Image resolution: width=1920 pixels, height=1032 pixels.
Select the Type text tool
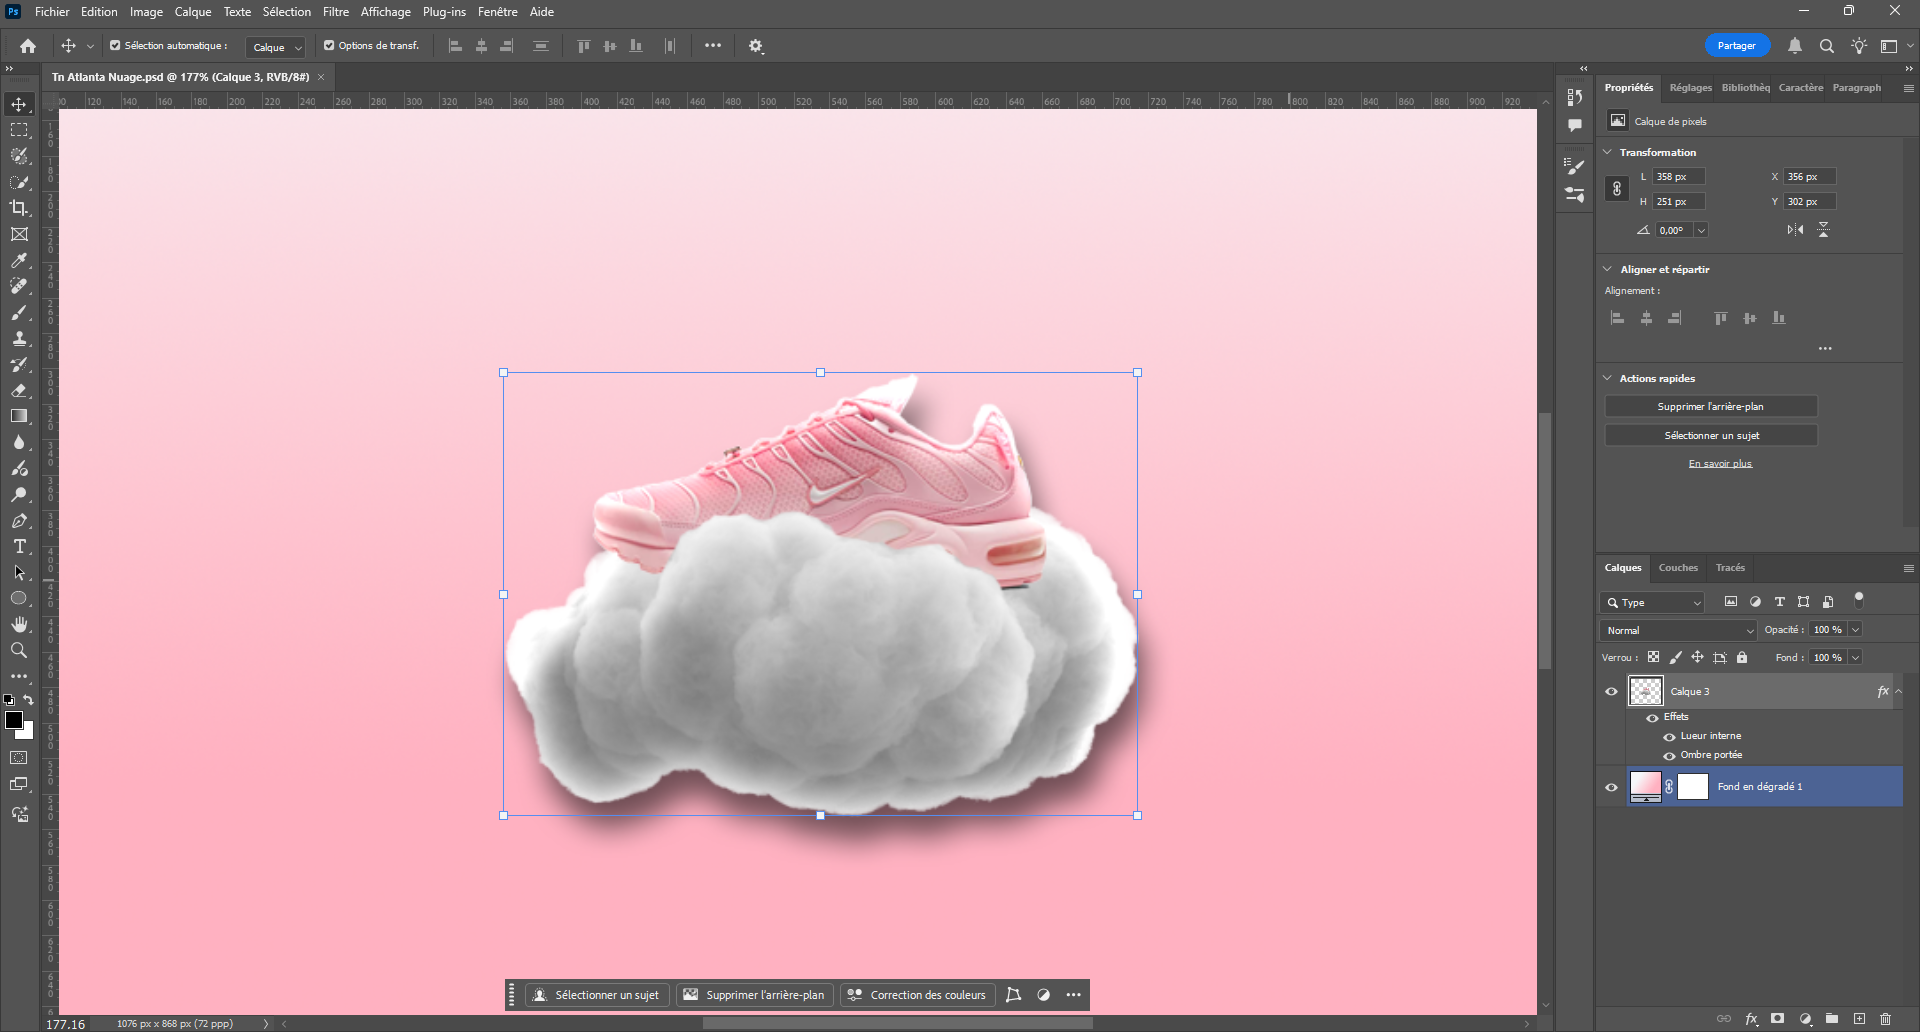click(x=19, y=546)
